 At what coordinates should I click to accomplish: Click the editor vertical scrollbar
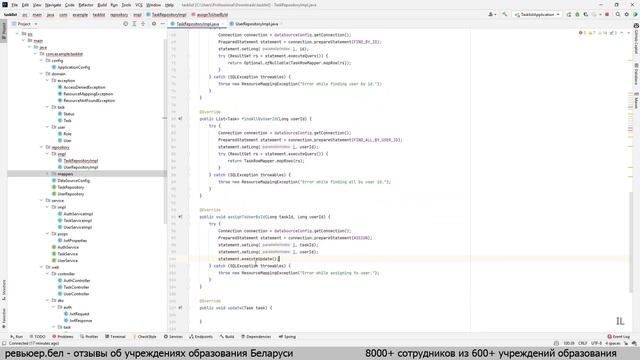631,241
